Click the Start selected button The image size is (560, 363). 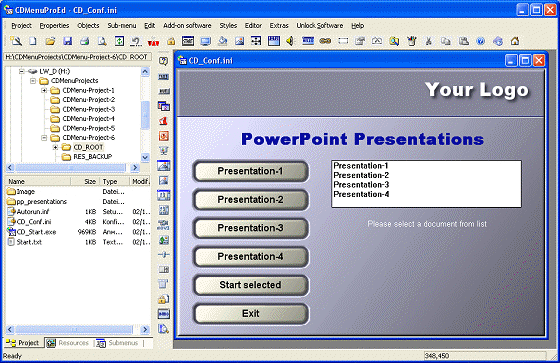coord(251,285)
